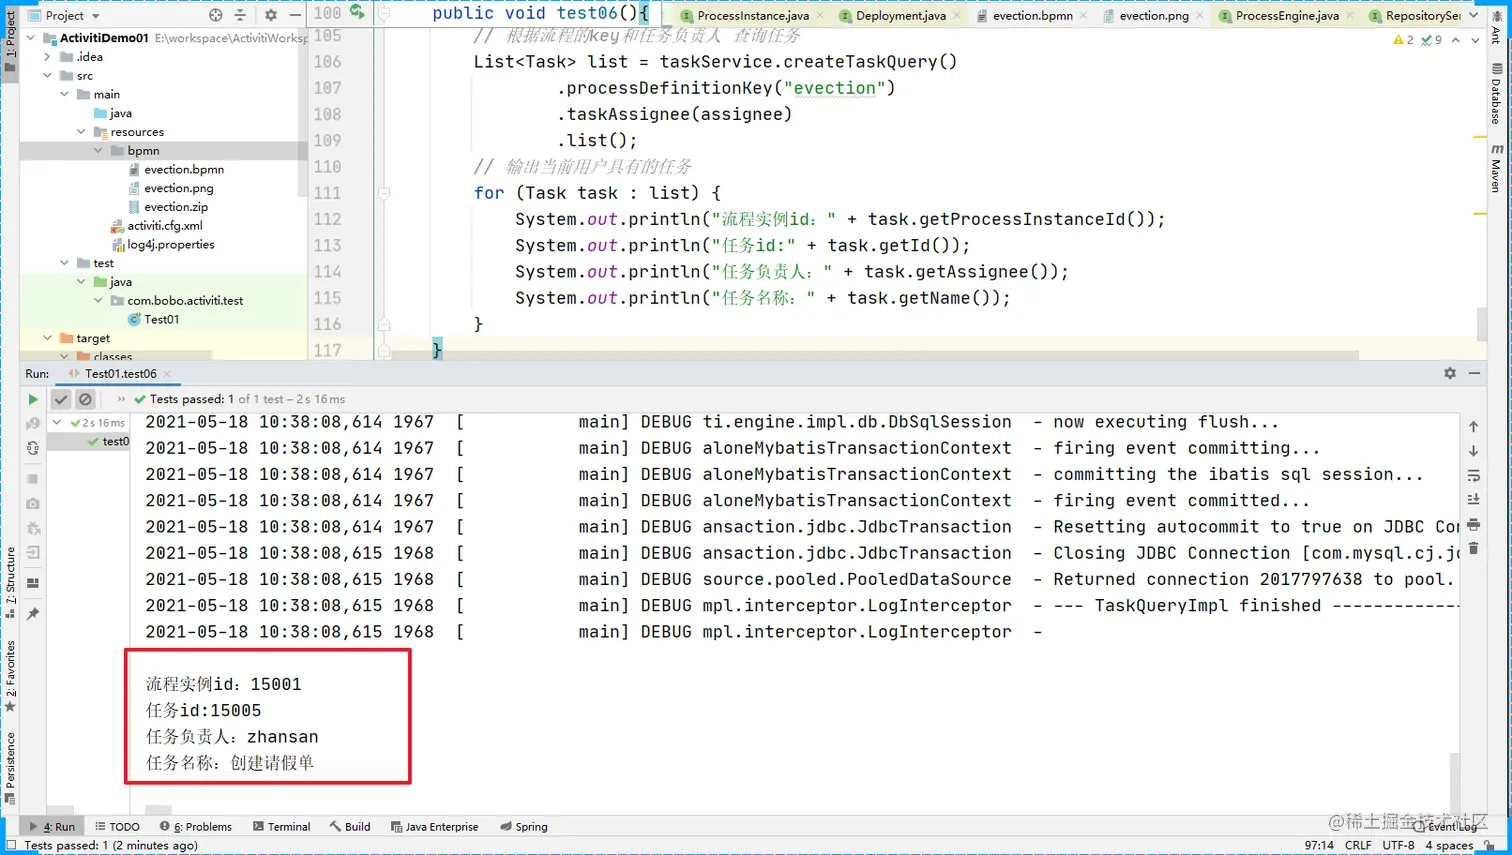
Task: Click the Rerun Failed Tests icon
Action: 33,423
